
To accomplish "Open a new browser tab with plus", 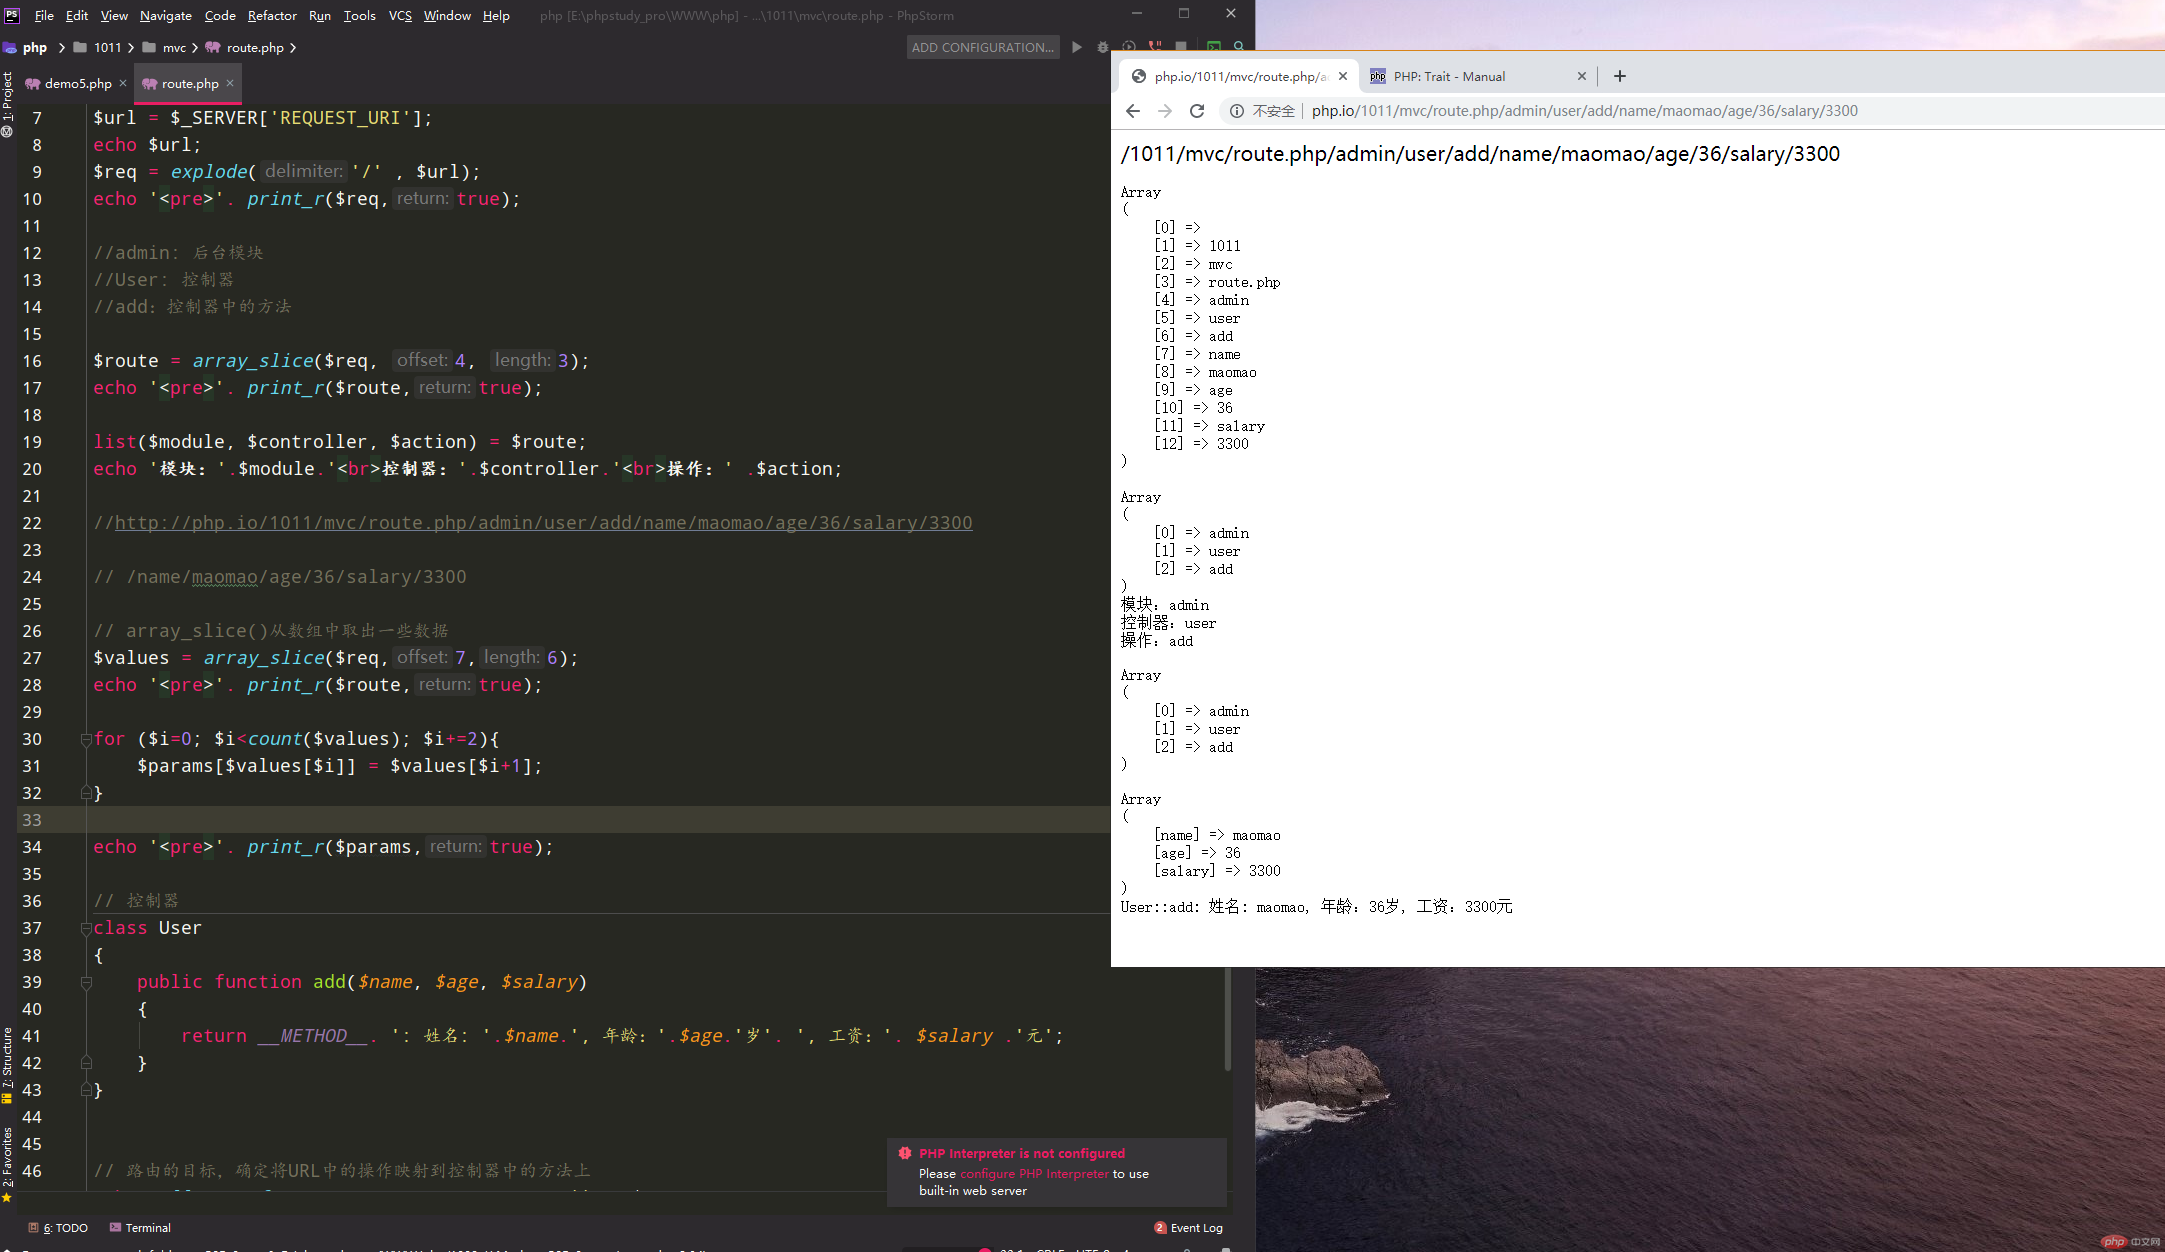I will tap(1620, 76).
